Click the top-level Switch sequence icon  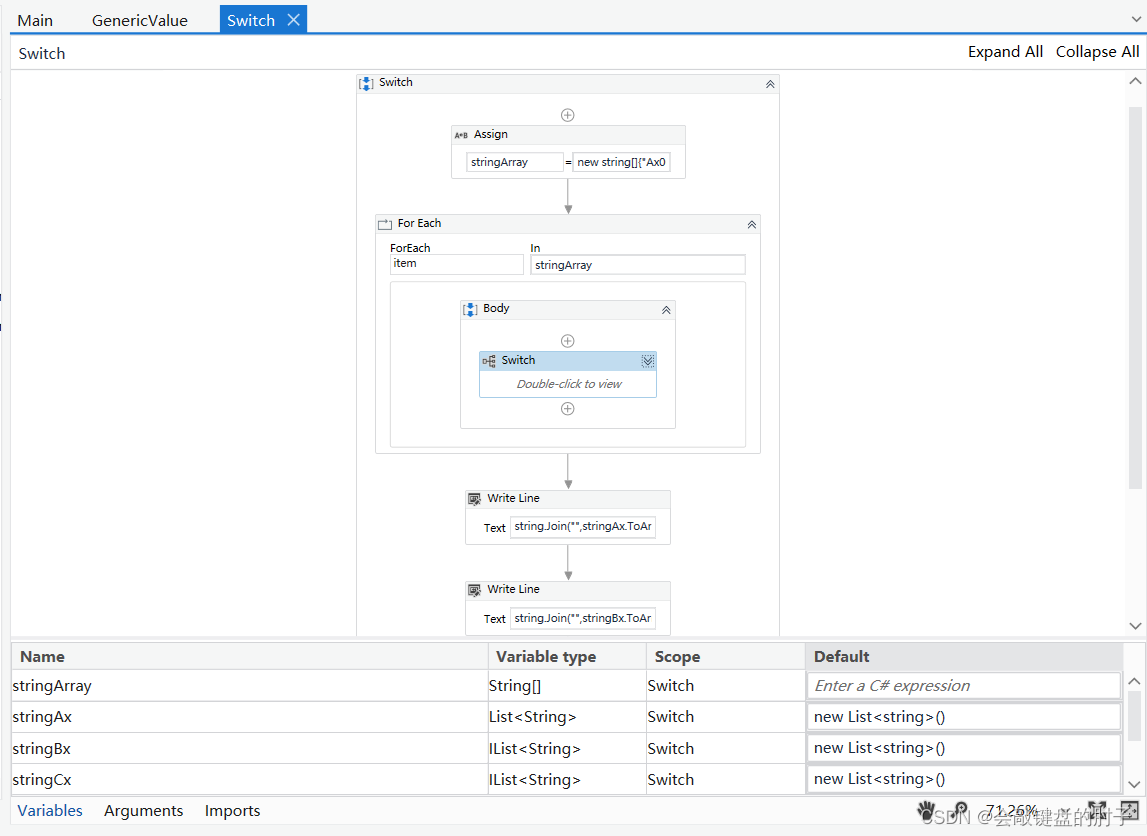(x=365, y=83)
